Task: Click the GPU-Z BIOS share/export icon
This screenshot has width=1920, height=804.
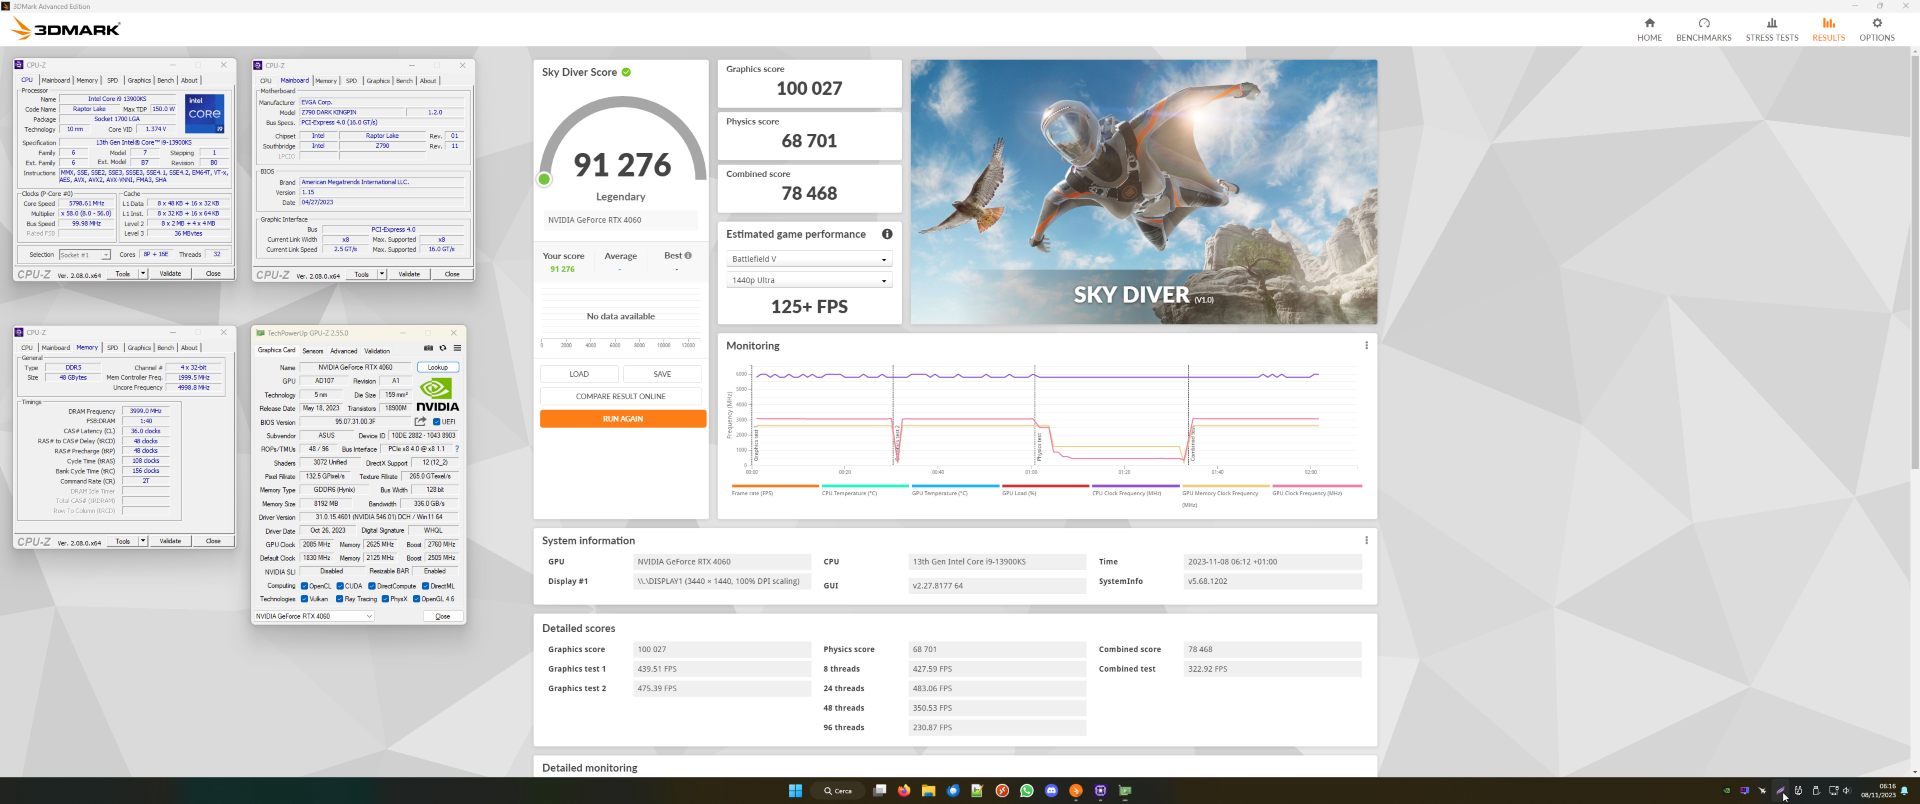Action: pos(420,421)
